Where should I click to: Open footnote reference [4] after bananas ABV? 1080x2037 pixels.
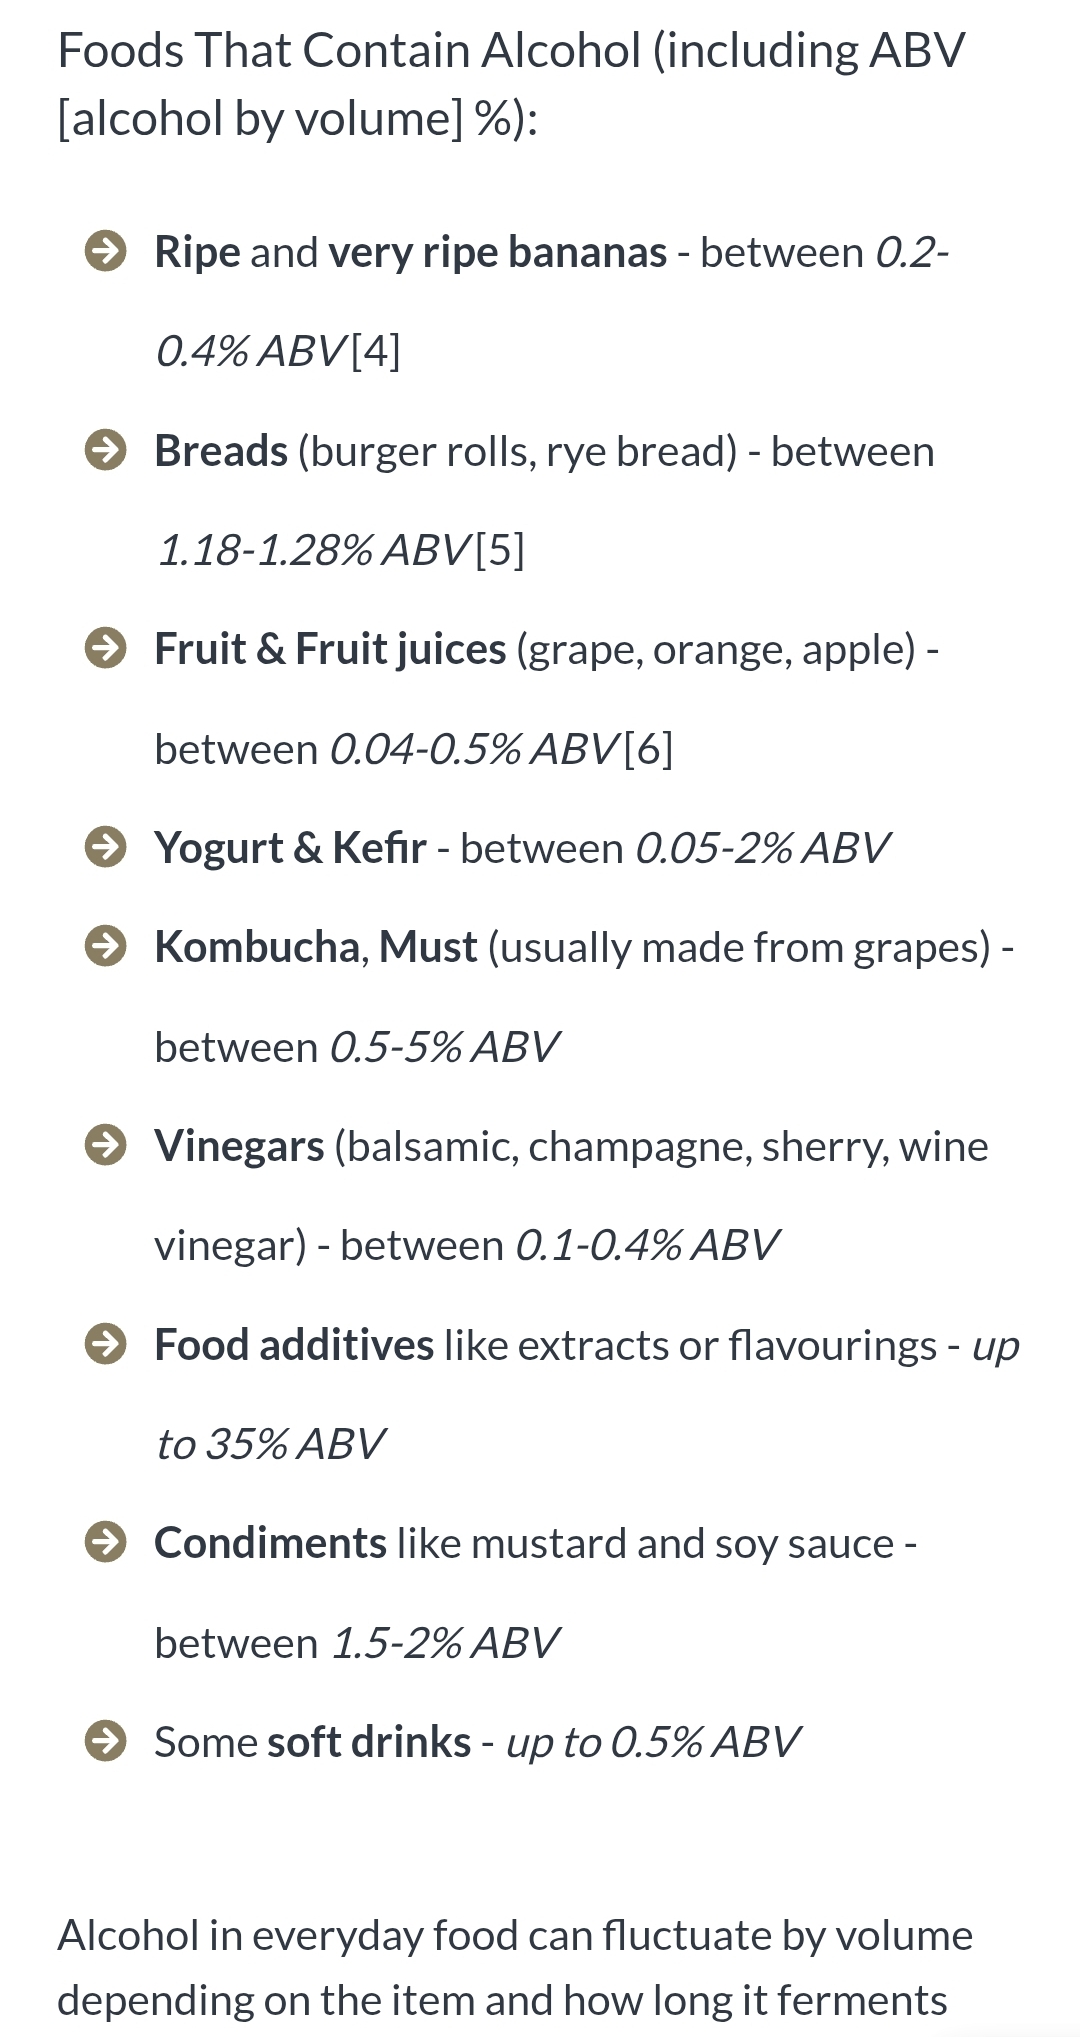376,351
